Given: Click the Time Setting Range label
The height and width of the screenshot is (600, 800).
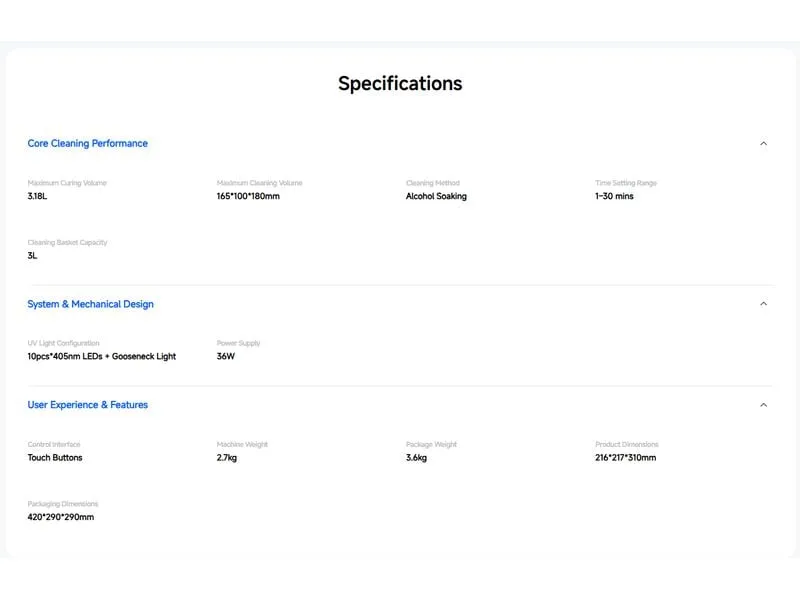Looking at the screenshot, I should click(x=626, y=183).
